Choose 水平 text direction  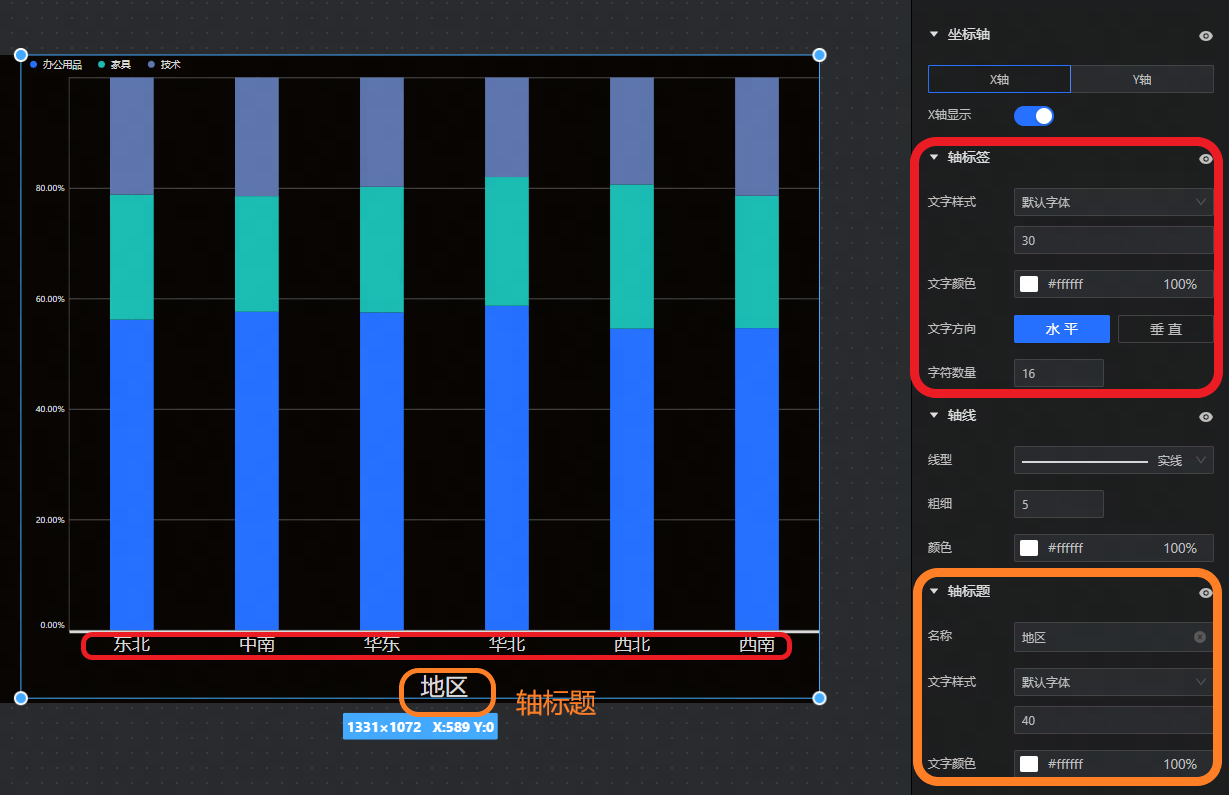click(1061, 329)
